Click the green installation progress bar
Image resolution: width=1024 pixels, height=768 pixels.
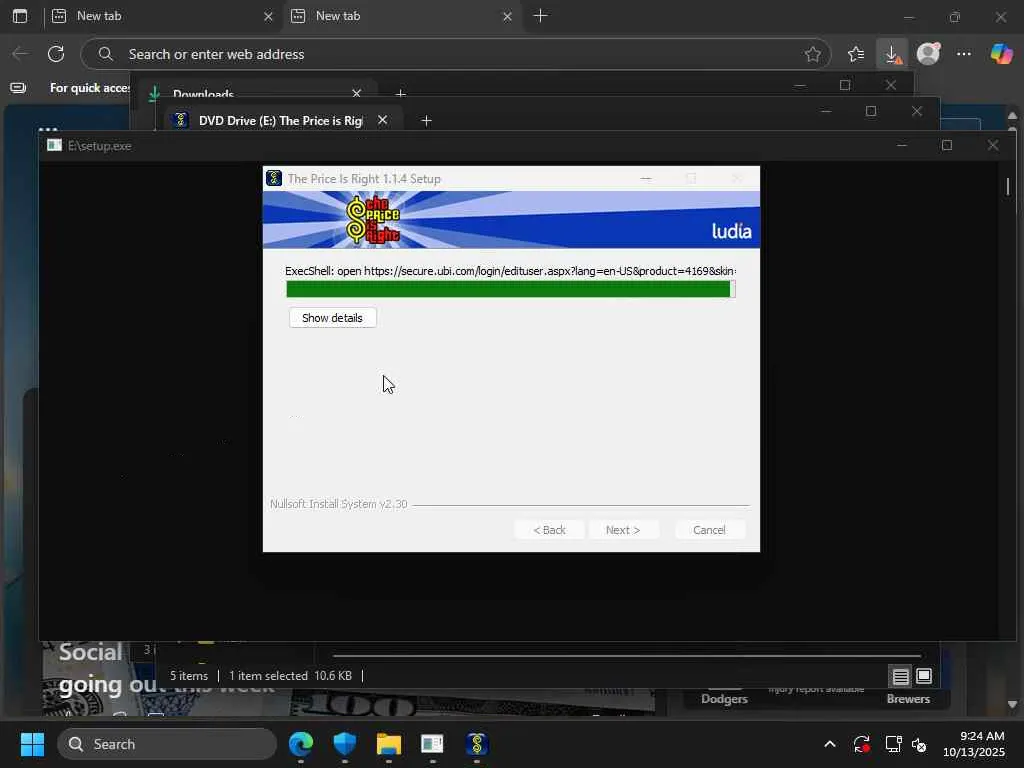click(511, 289)
